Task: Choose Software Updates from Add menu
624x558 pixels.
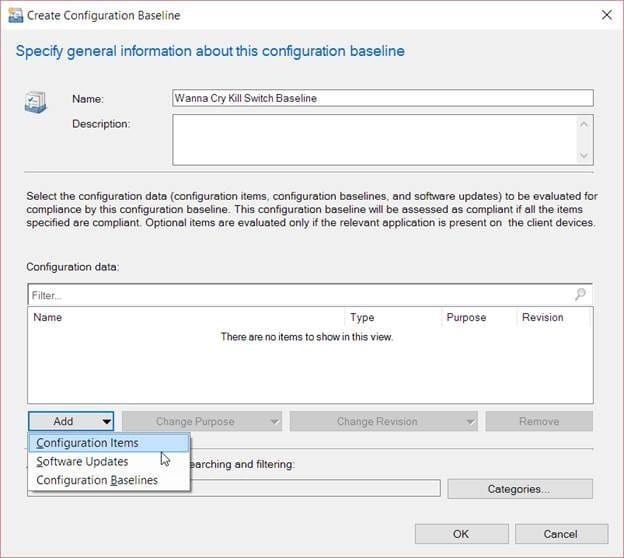Action: click(109, 462)
